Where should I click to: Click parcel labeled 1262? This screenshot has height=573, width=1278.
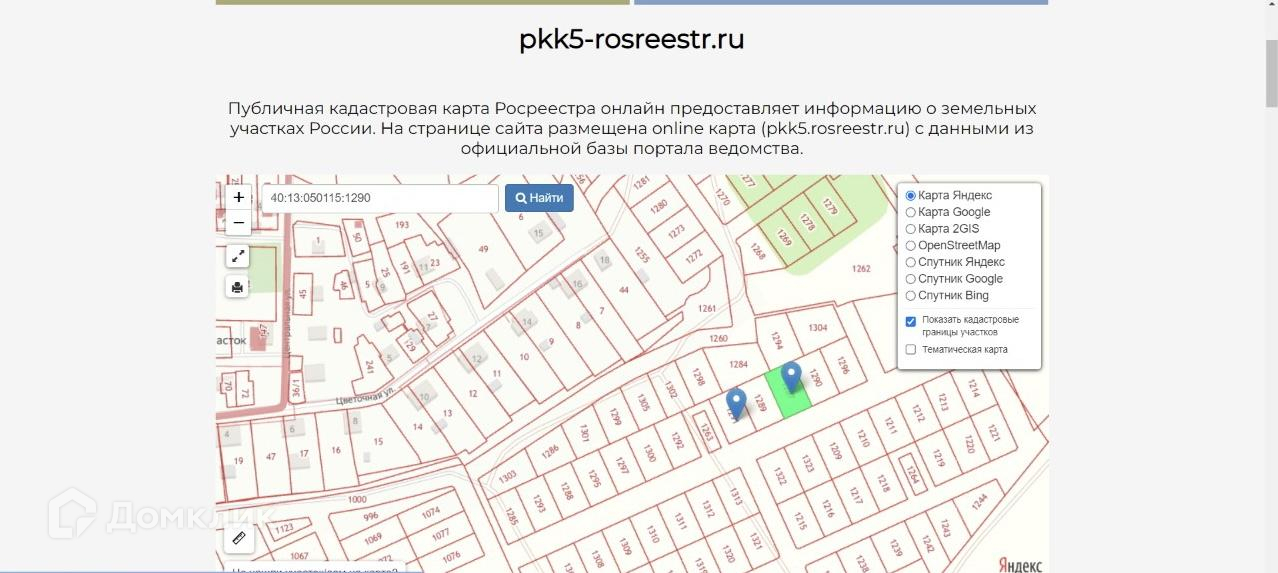click(x=861, y=269)
